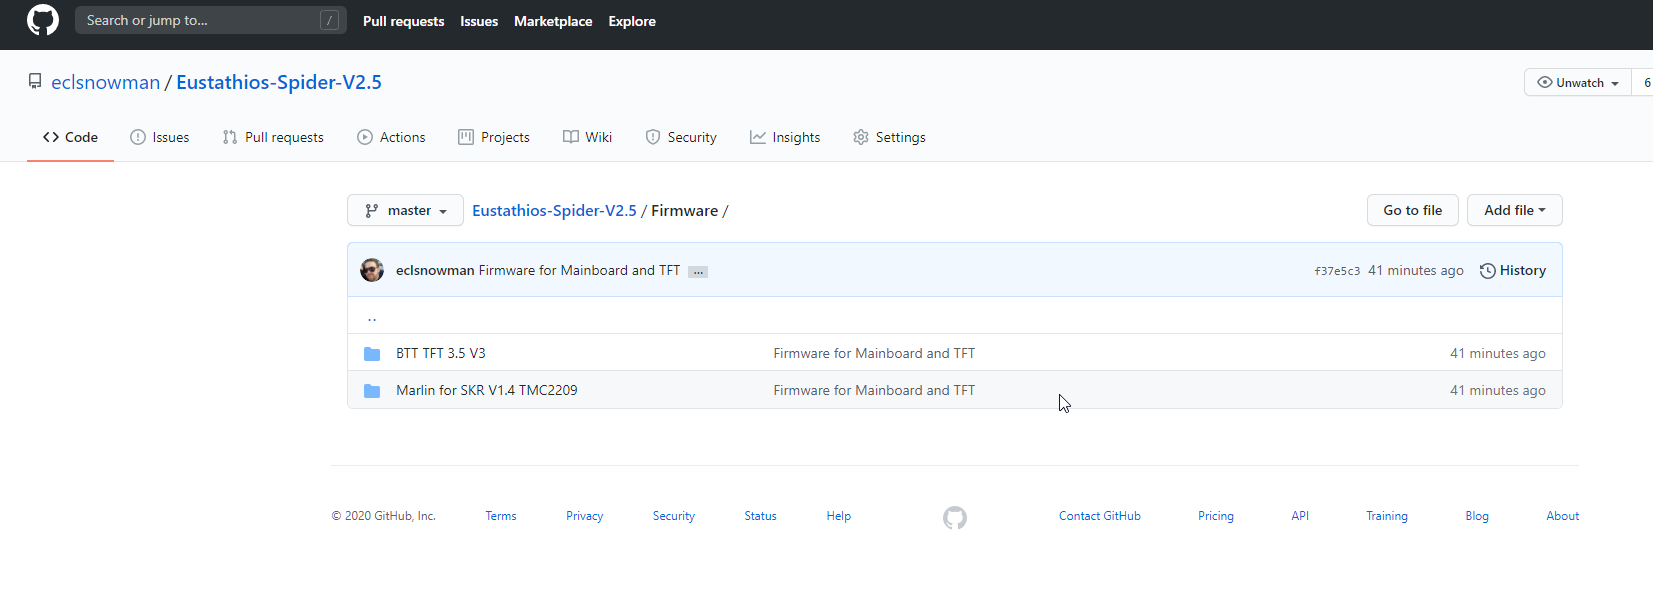Open the Actions tab

(x=391, y=137)
